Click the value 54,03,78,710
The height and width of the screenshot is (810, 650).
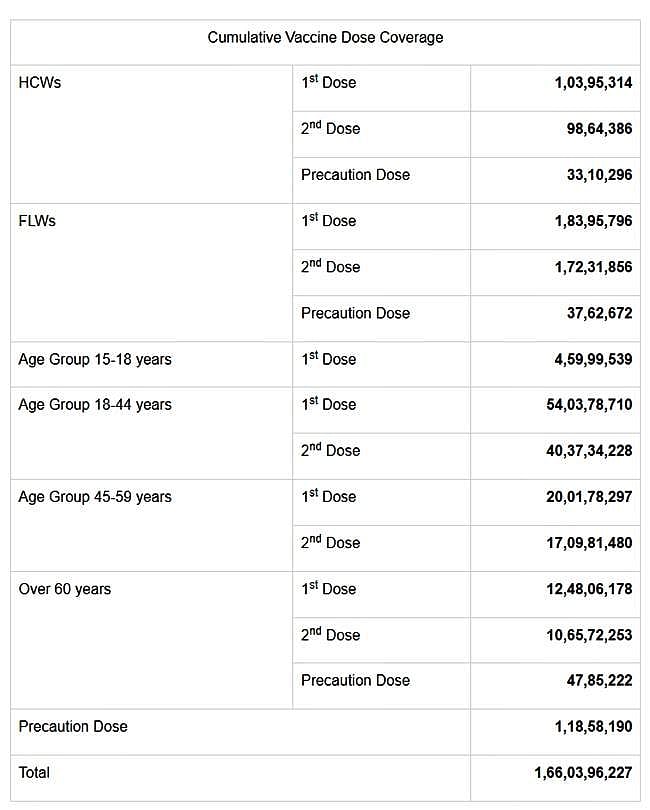click(x=589, y=405)
